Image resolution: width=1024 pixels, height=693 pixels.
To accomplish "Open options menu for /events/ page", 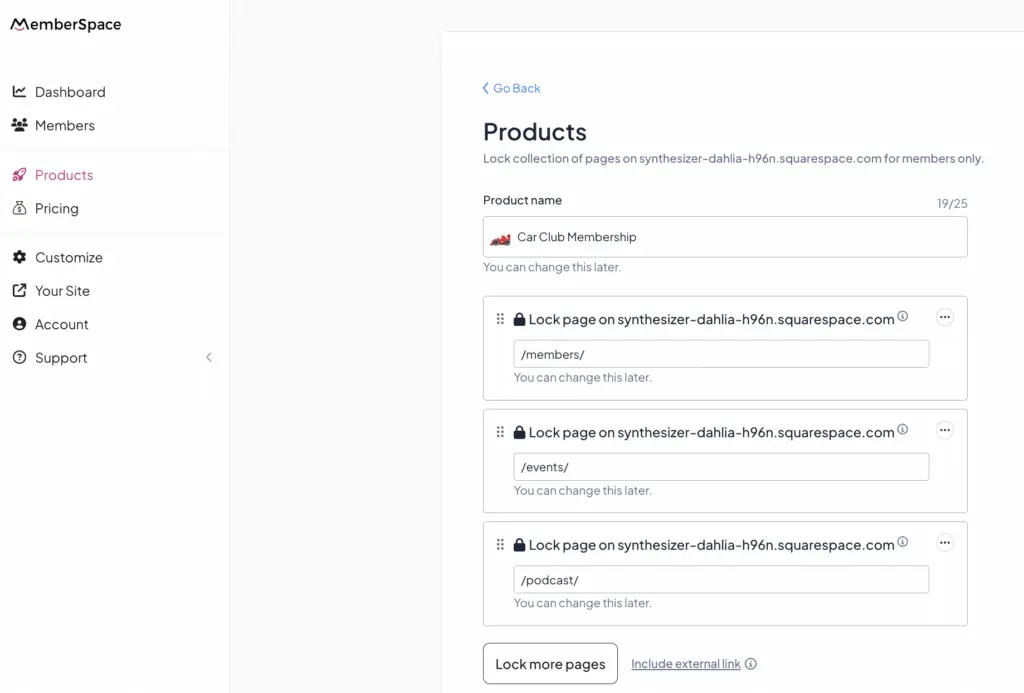I will (x=945, y=430).
